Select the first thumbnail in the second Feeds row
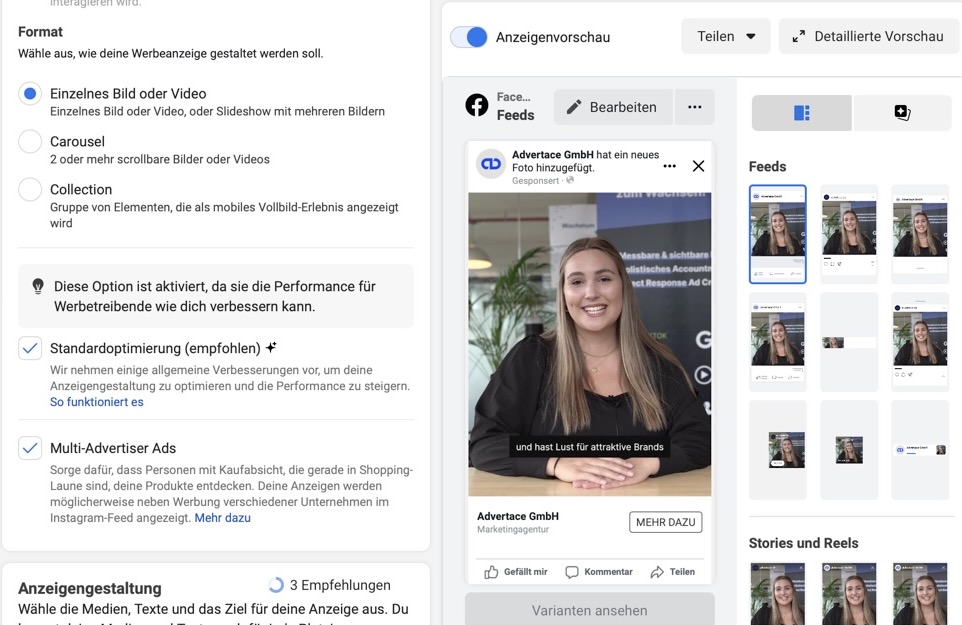Viewport: 962px width, 625px height. point(777,342)
